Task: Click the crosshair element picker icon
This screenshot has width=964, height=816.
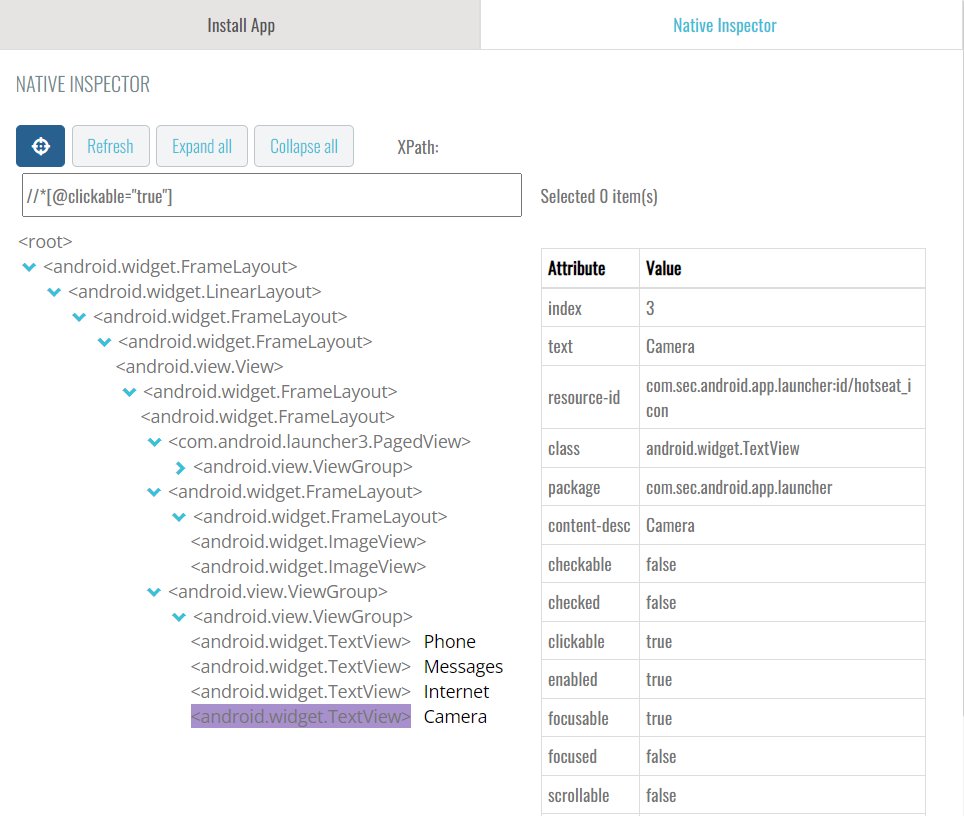Action: click(x=41, y=146)
